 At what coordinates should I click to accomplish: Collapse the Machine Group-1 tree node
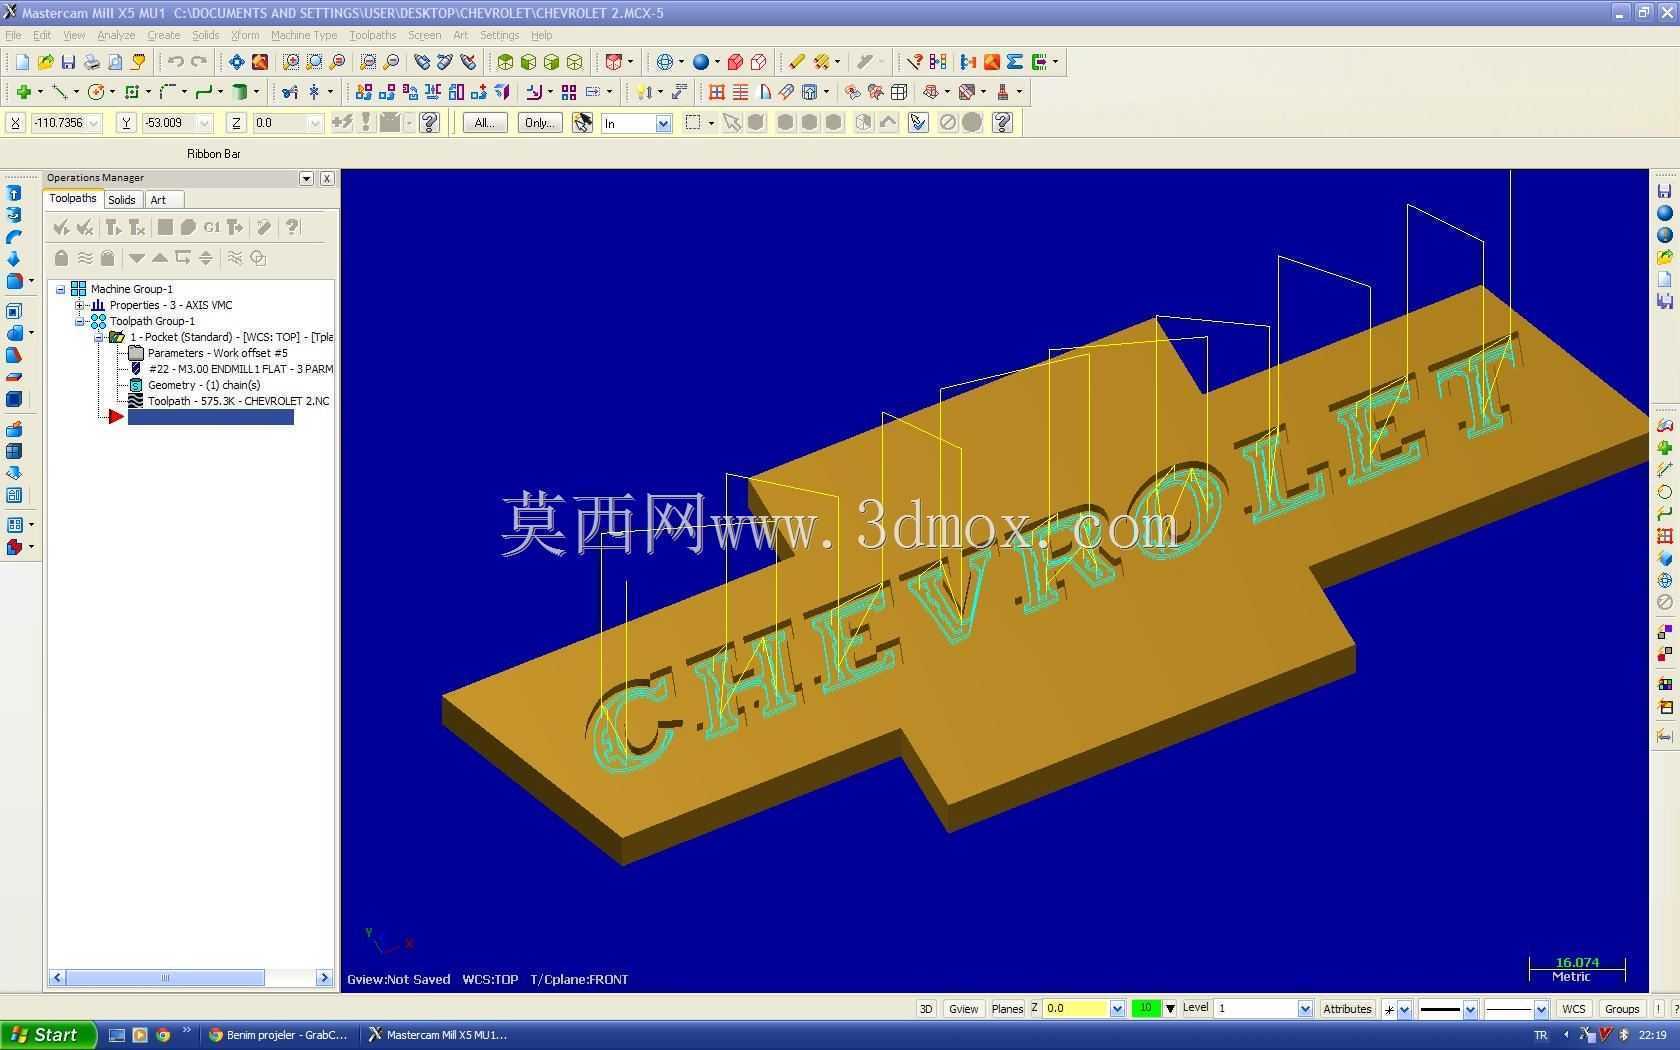(x=61, y=289)
